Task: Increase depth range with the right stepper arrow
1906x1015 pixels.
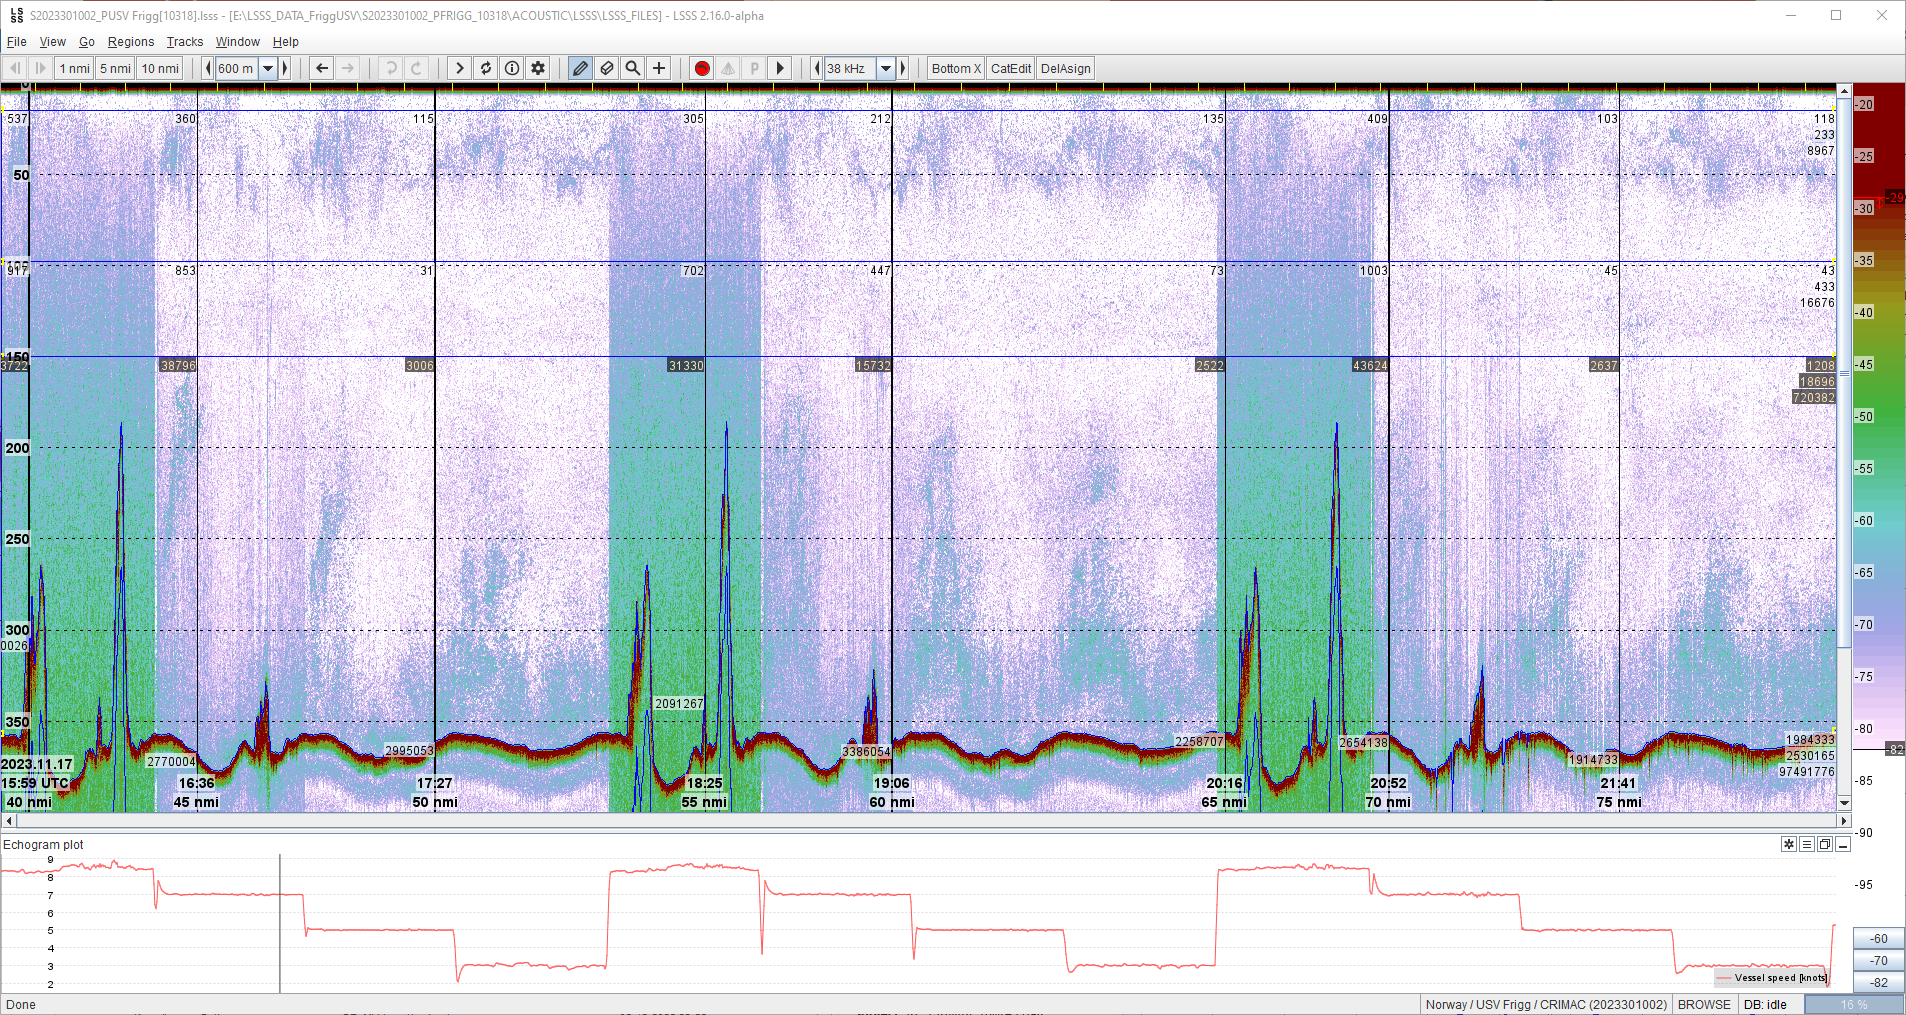Action: point(285,68)
